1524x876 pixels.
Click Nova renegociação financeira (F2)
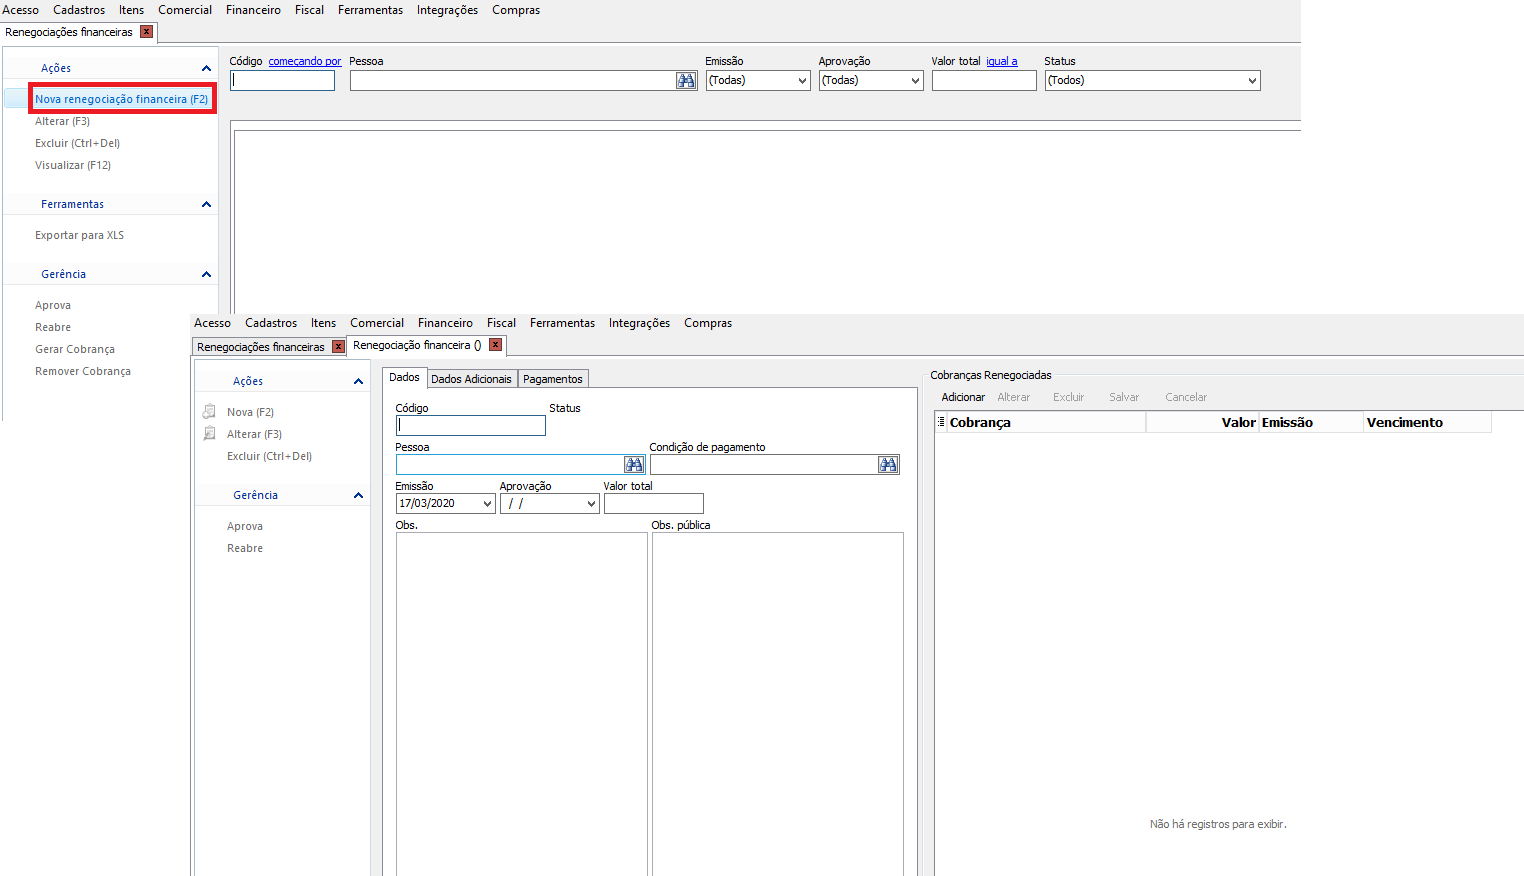coord(121,99)
